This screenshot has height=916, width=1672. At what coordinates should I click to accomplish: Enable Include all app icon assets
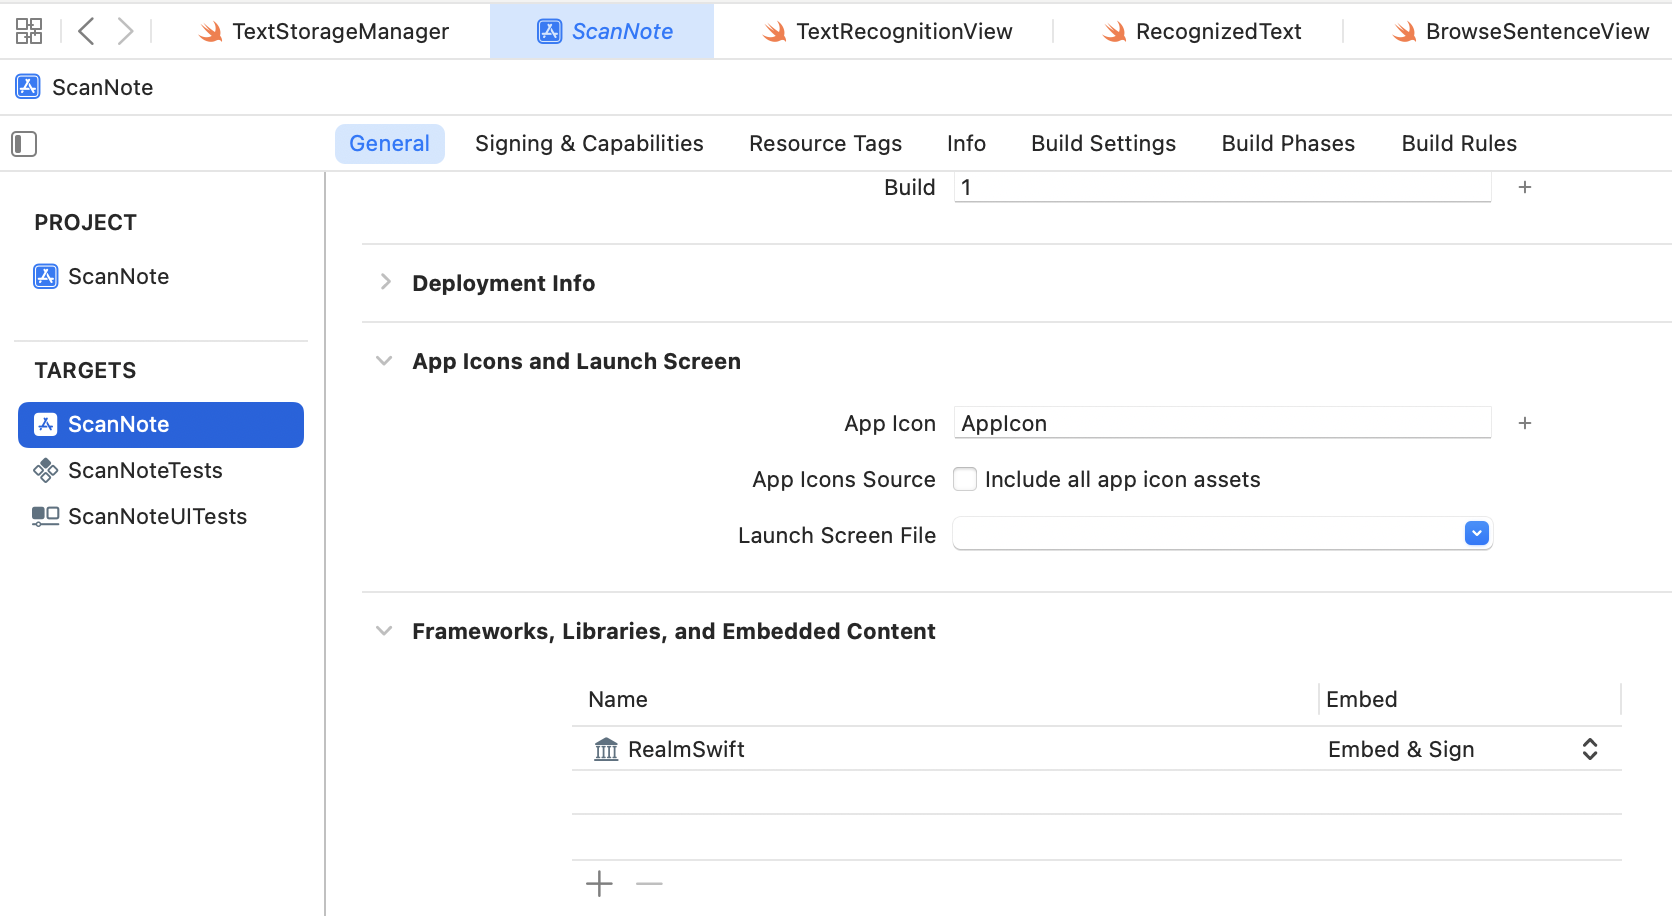(965, 479)
